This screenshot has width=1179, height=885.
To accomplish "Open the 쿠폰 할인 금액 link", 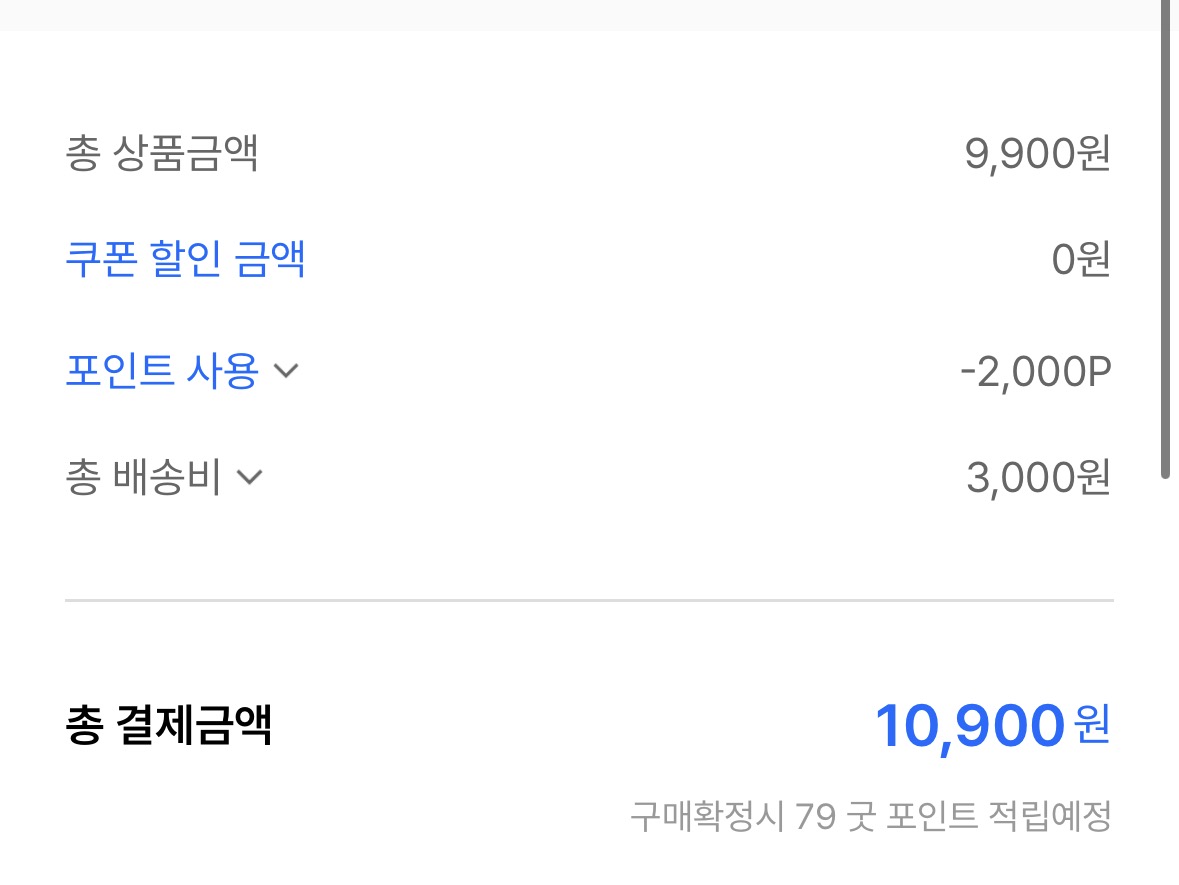I will [185, 260].
